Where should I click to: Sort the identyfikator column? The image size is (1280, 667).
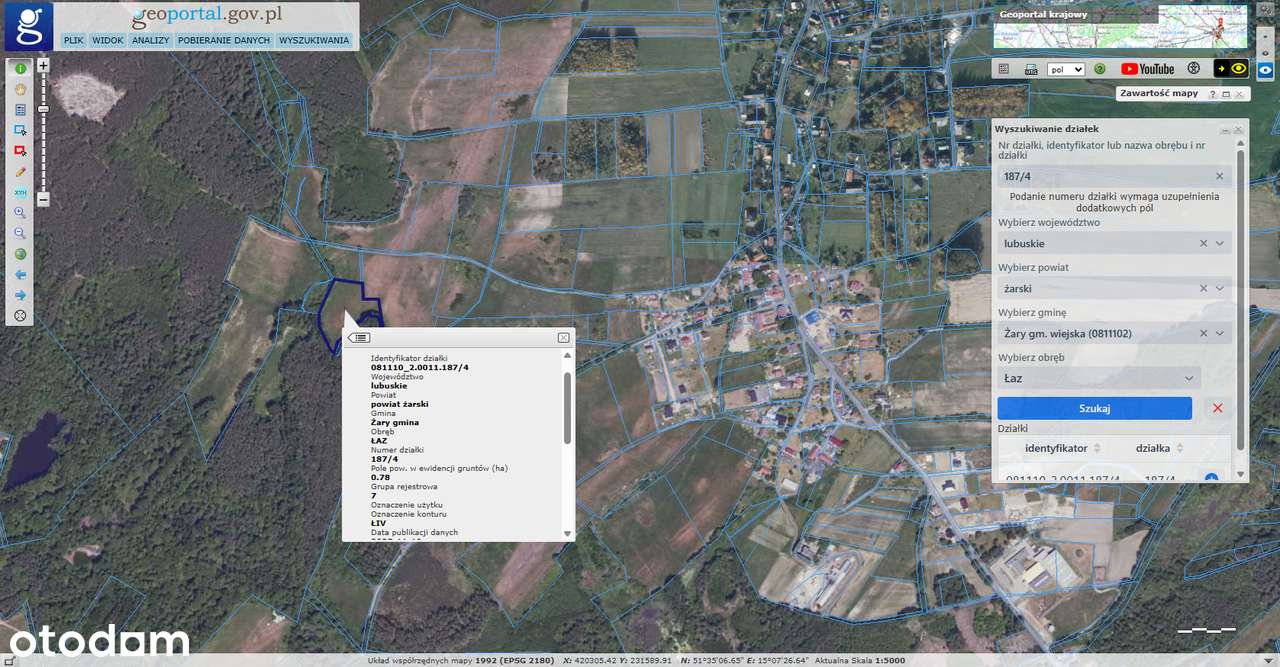tap(1097, 448)
